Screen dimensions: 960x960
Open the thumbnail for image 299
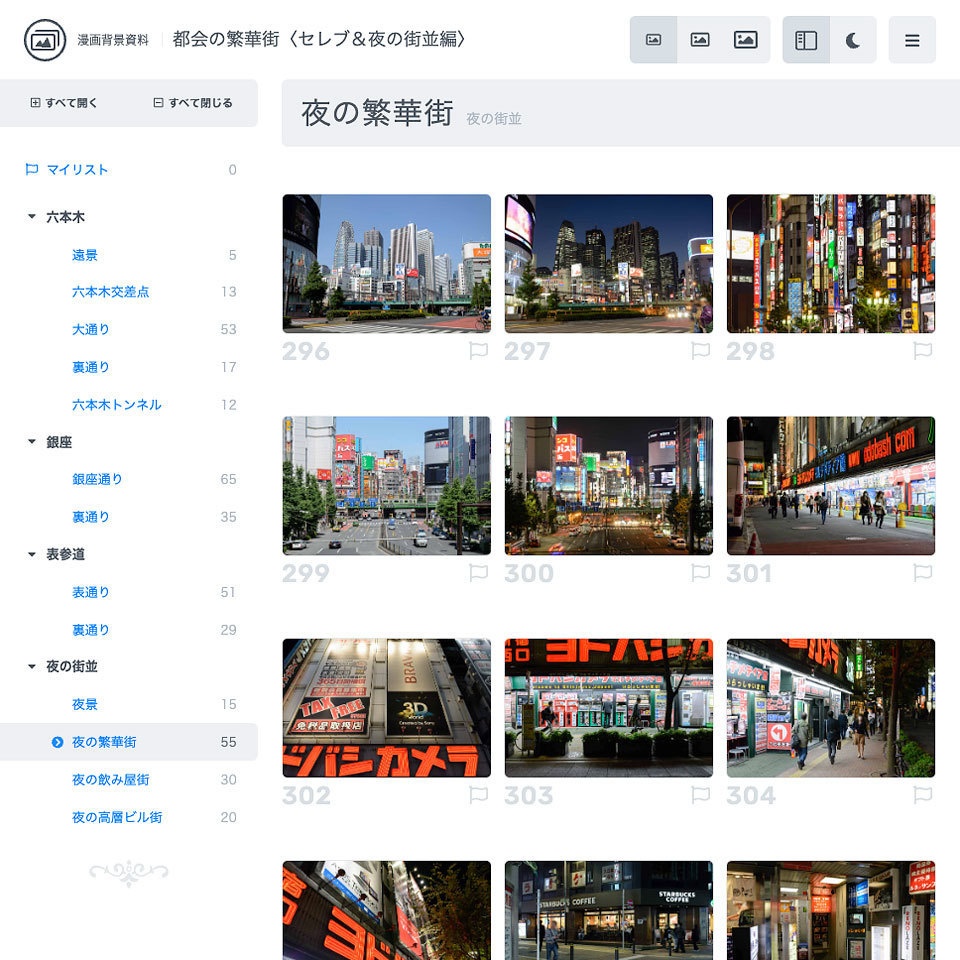(x=386, y=485)
